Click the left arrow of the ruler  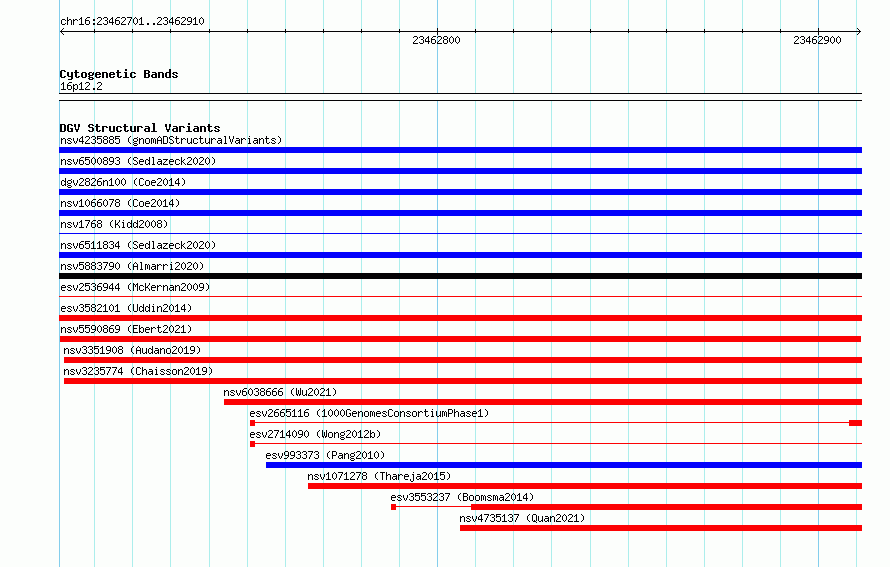coord(62,32)
